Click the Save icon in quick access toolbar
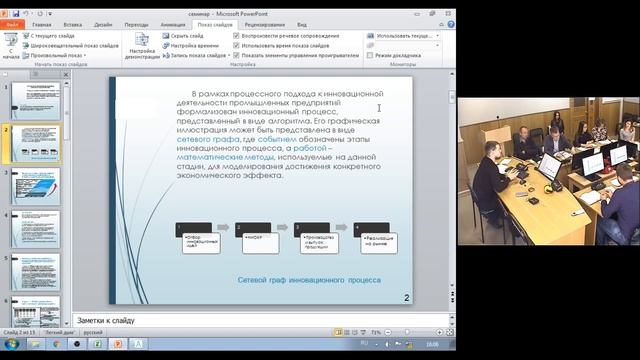Screen dimensions: 640x360 16,13
